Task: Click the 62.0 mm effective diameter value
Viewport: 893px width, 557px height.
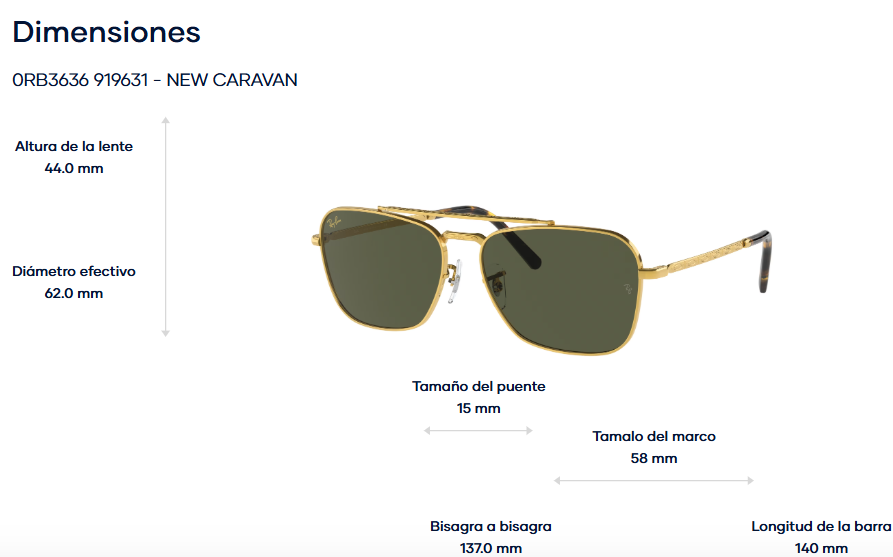Action: [x=74, y=293]
